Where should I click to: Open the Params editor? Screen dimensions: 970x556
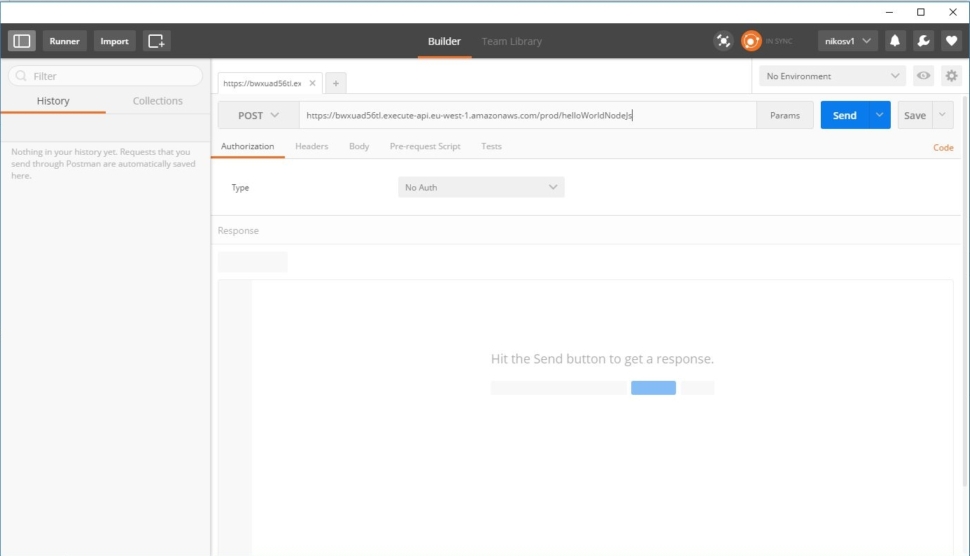tap(784, 115)
